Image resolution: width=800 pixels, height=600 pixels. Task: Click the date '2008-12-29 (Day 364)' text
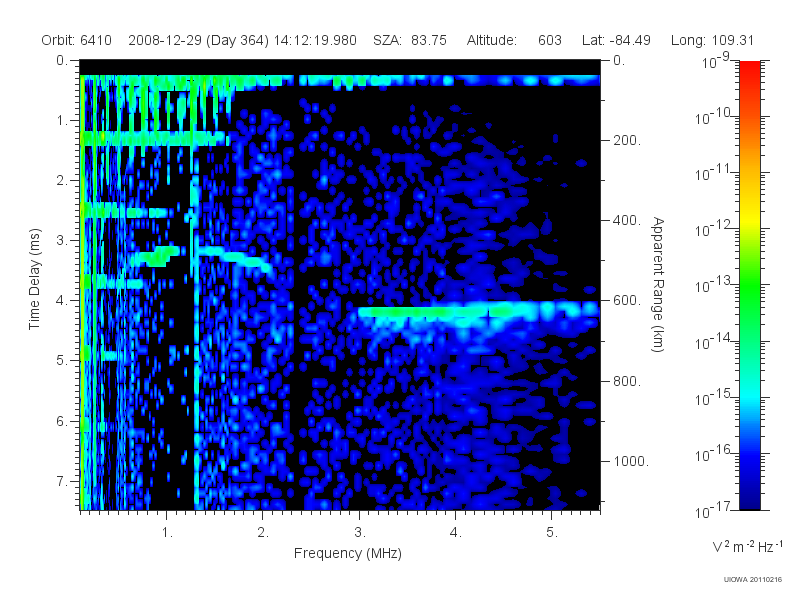coord(198,40)
